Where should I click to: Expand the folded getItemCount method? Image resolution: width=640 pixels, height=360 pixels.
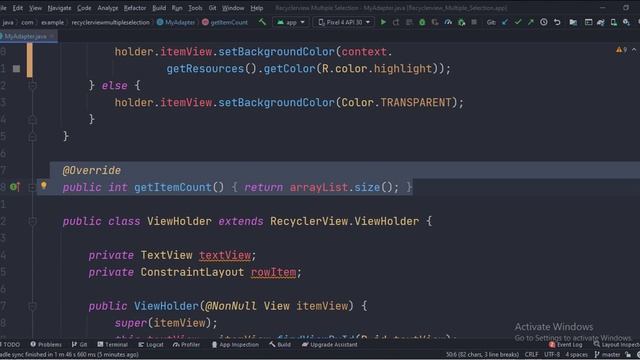pos(33,187)
